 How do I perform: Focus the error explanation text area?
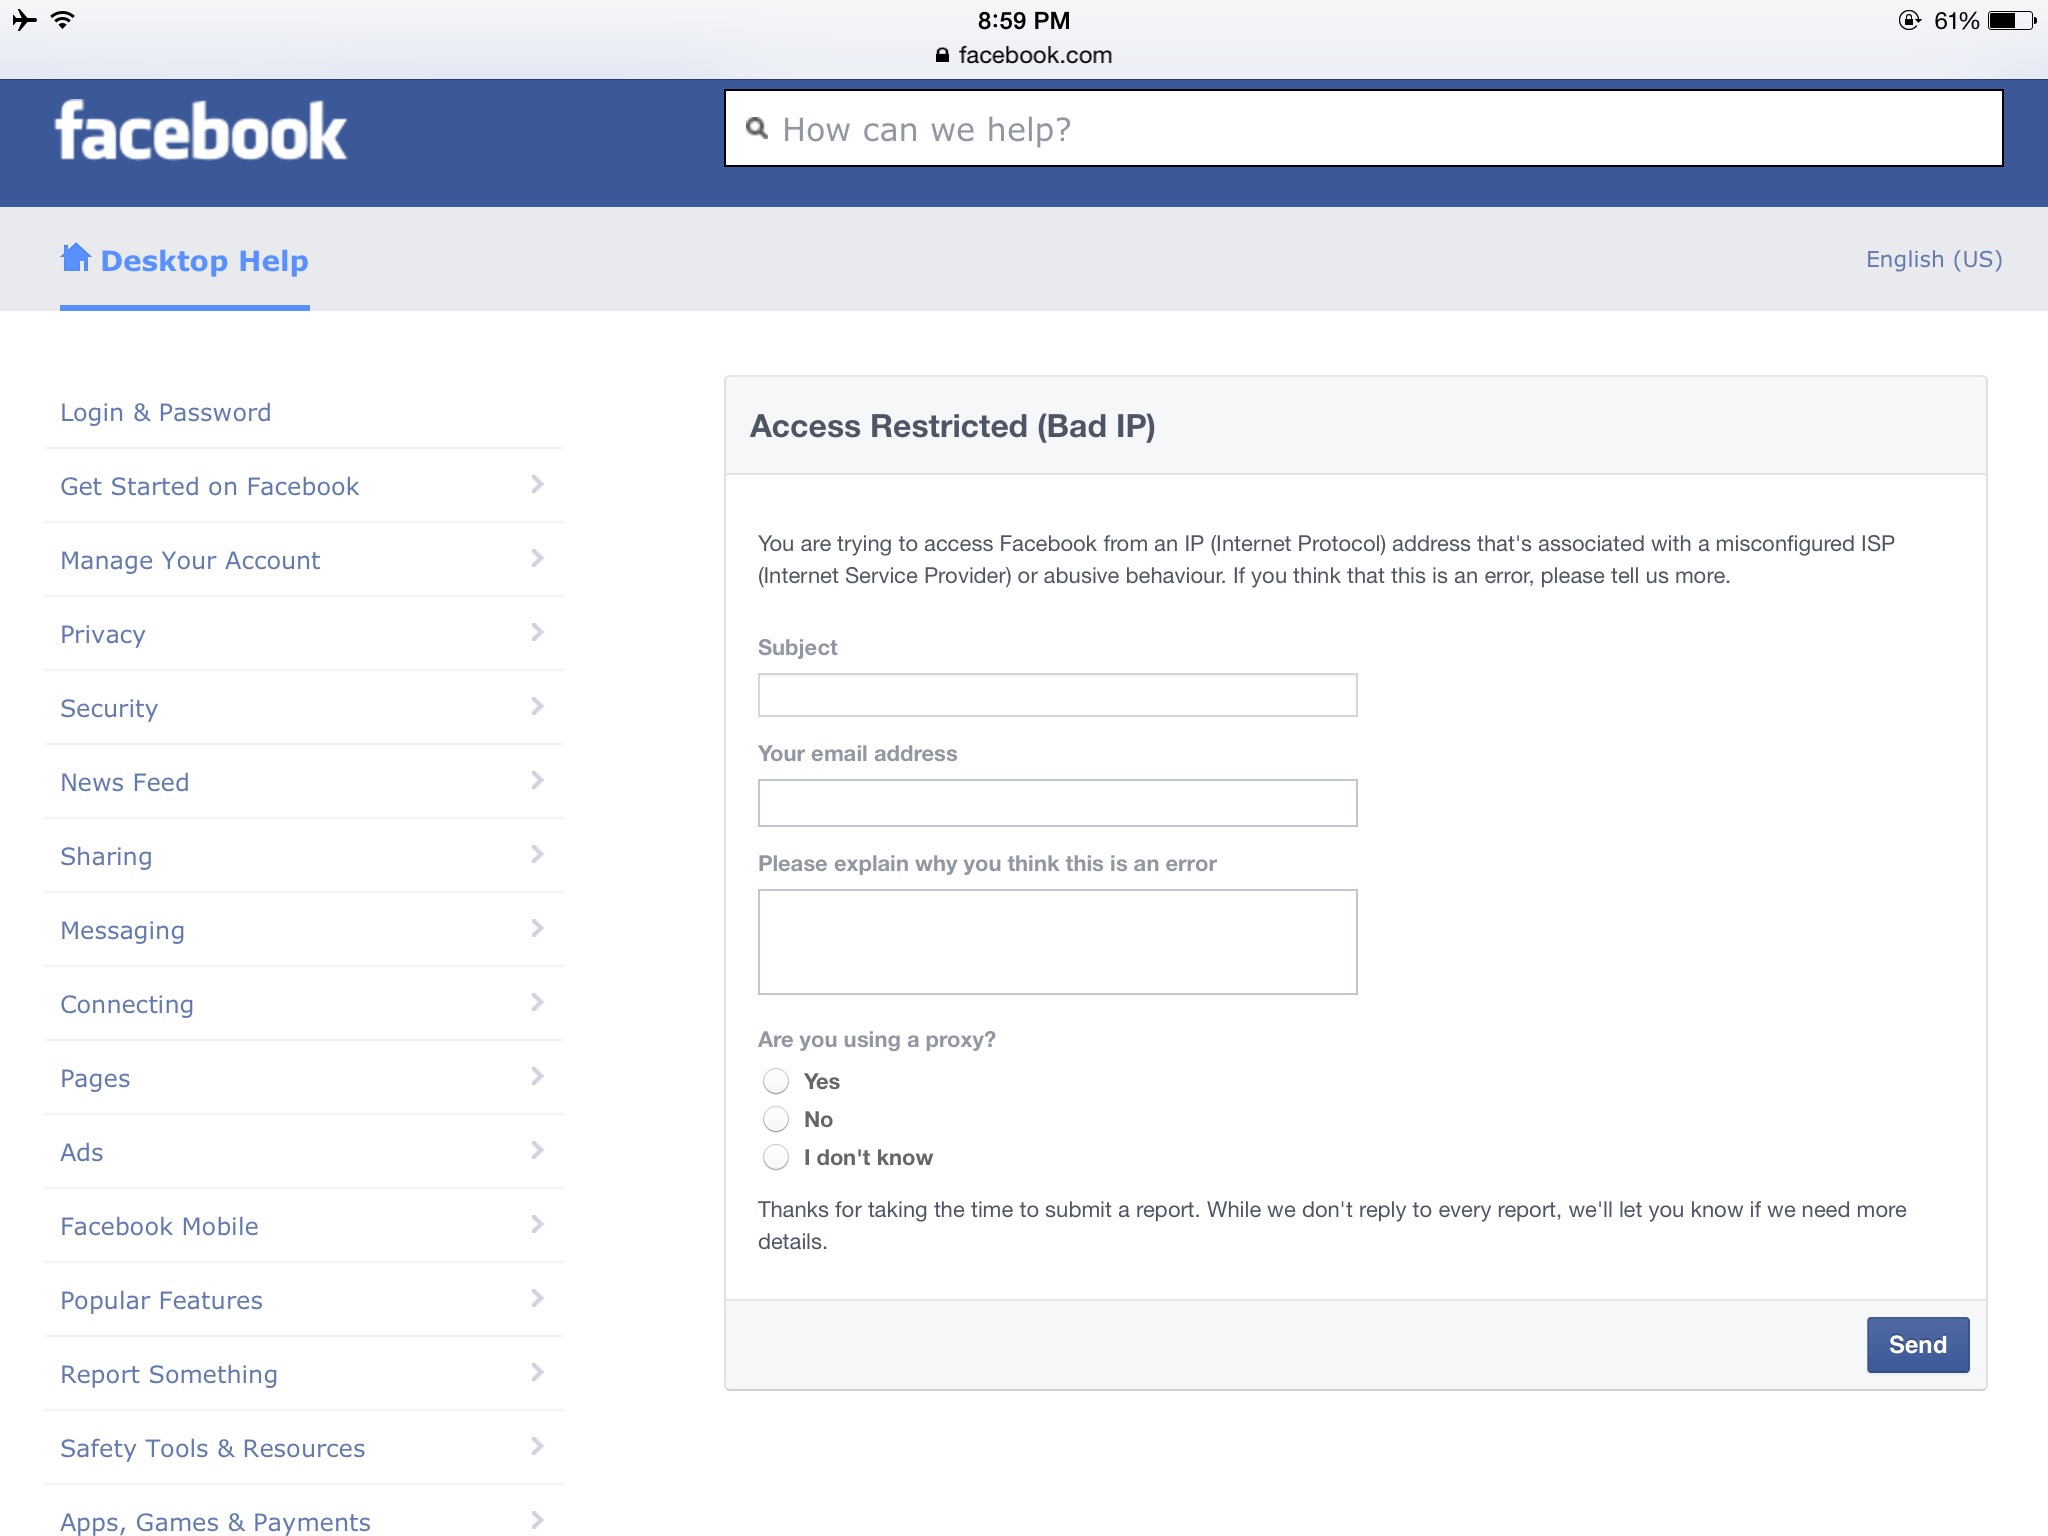[x=1057, y=942]
